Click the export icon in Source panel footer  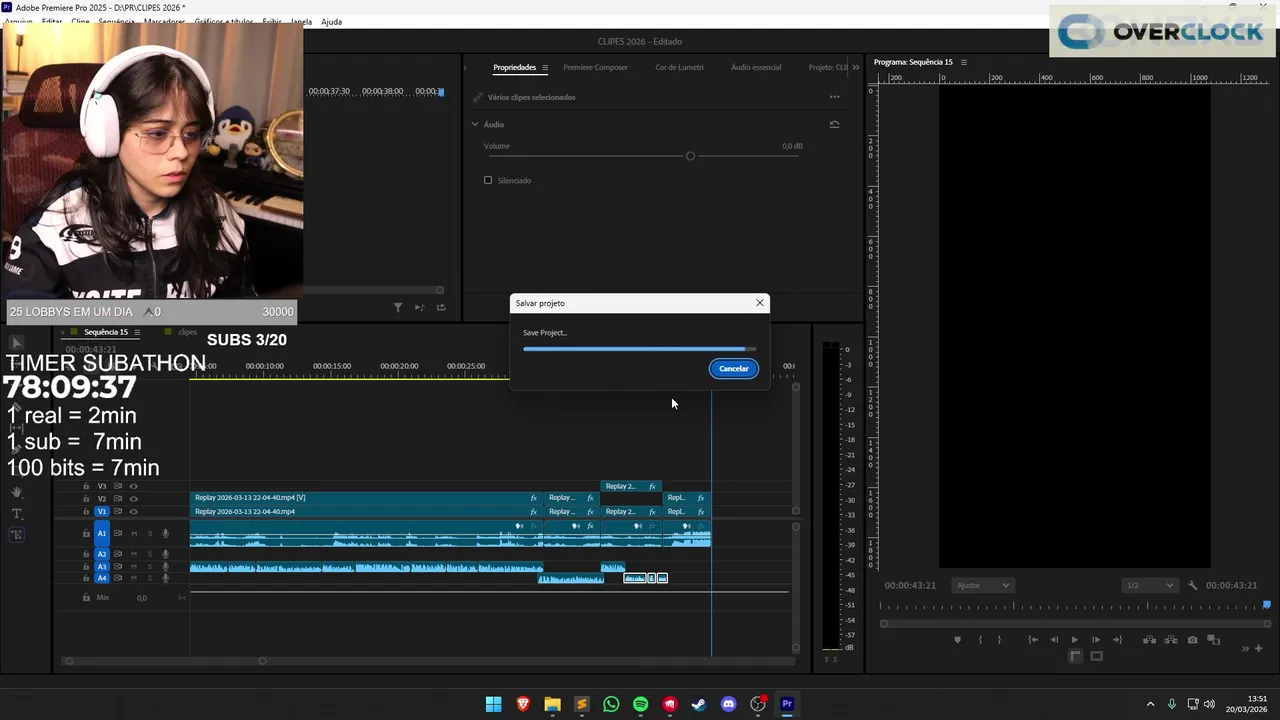pos(441,307)
